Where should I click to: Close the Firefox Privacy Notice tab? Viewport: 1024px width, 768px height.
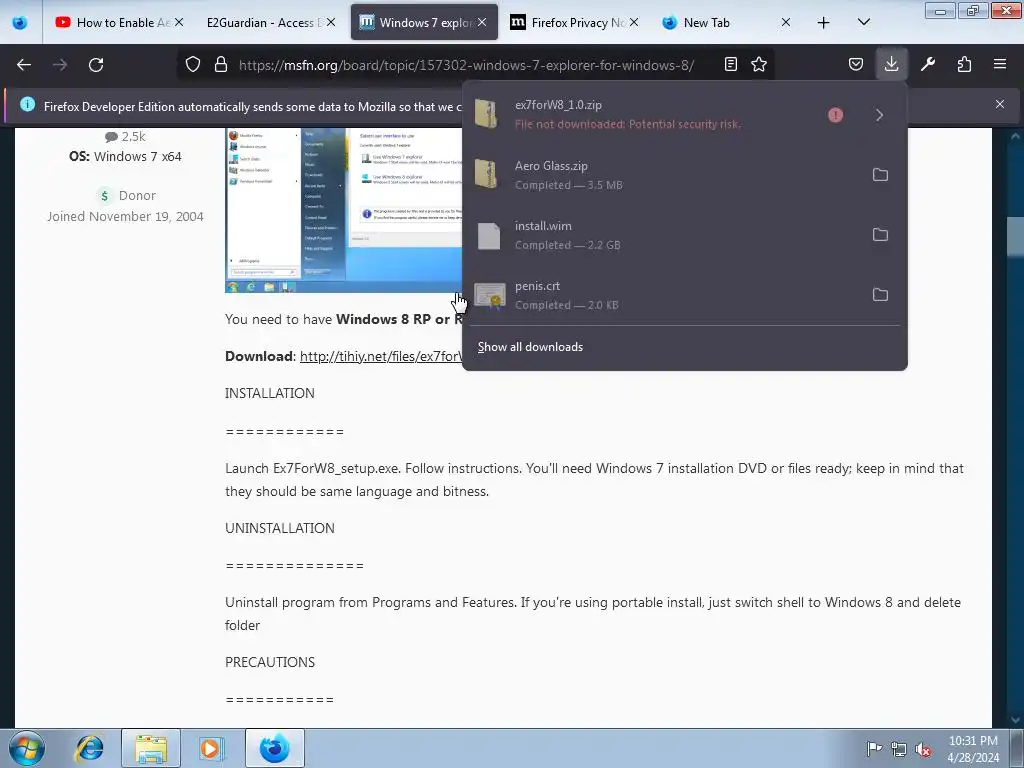633,22
